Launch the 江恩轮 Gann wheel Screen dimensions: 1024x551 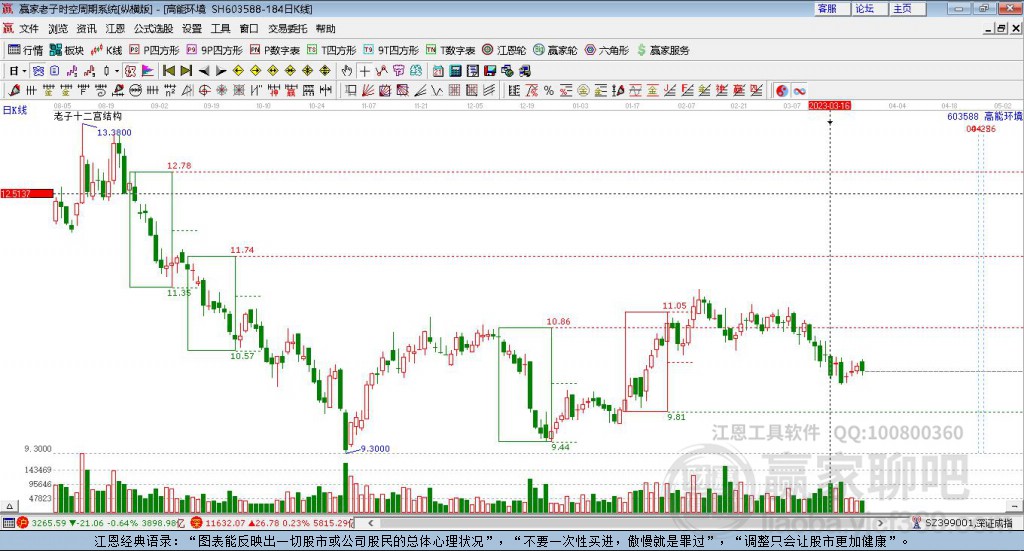[504, 50]
